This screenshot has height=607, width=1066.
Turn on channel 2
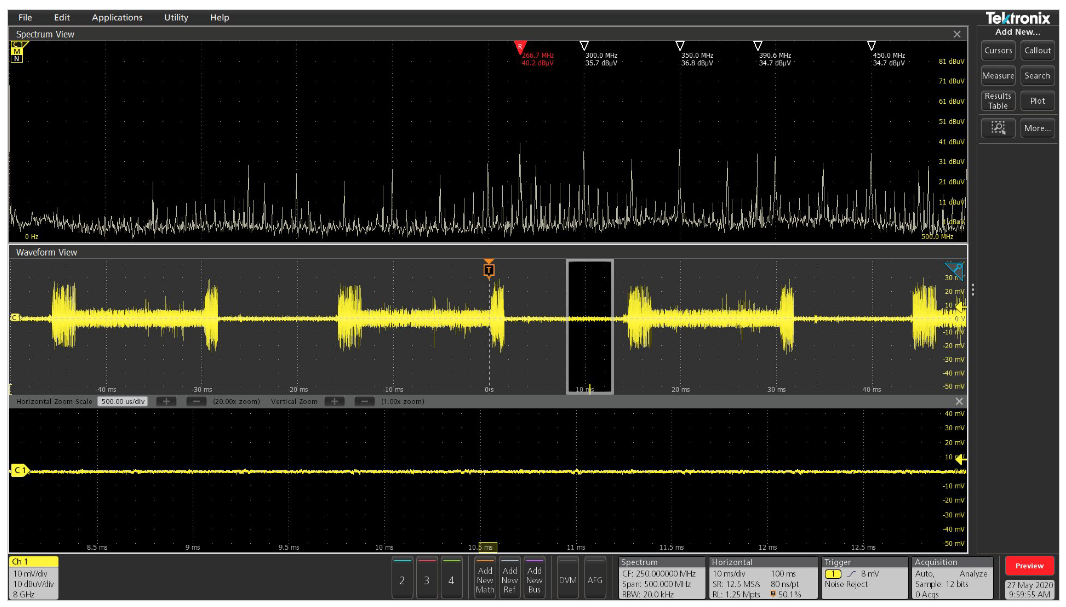(402, 579)
